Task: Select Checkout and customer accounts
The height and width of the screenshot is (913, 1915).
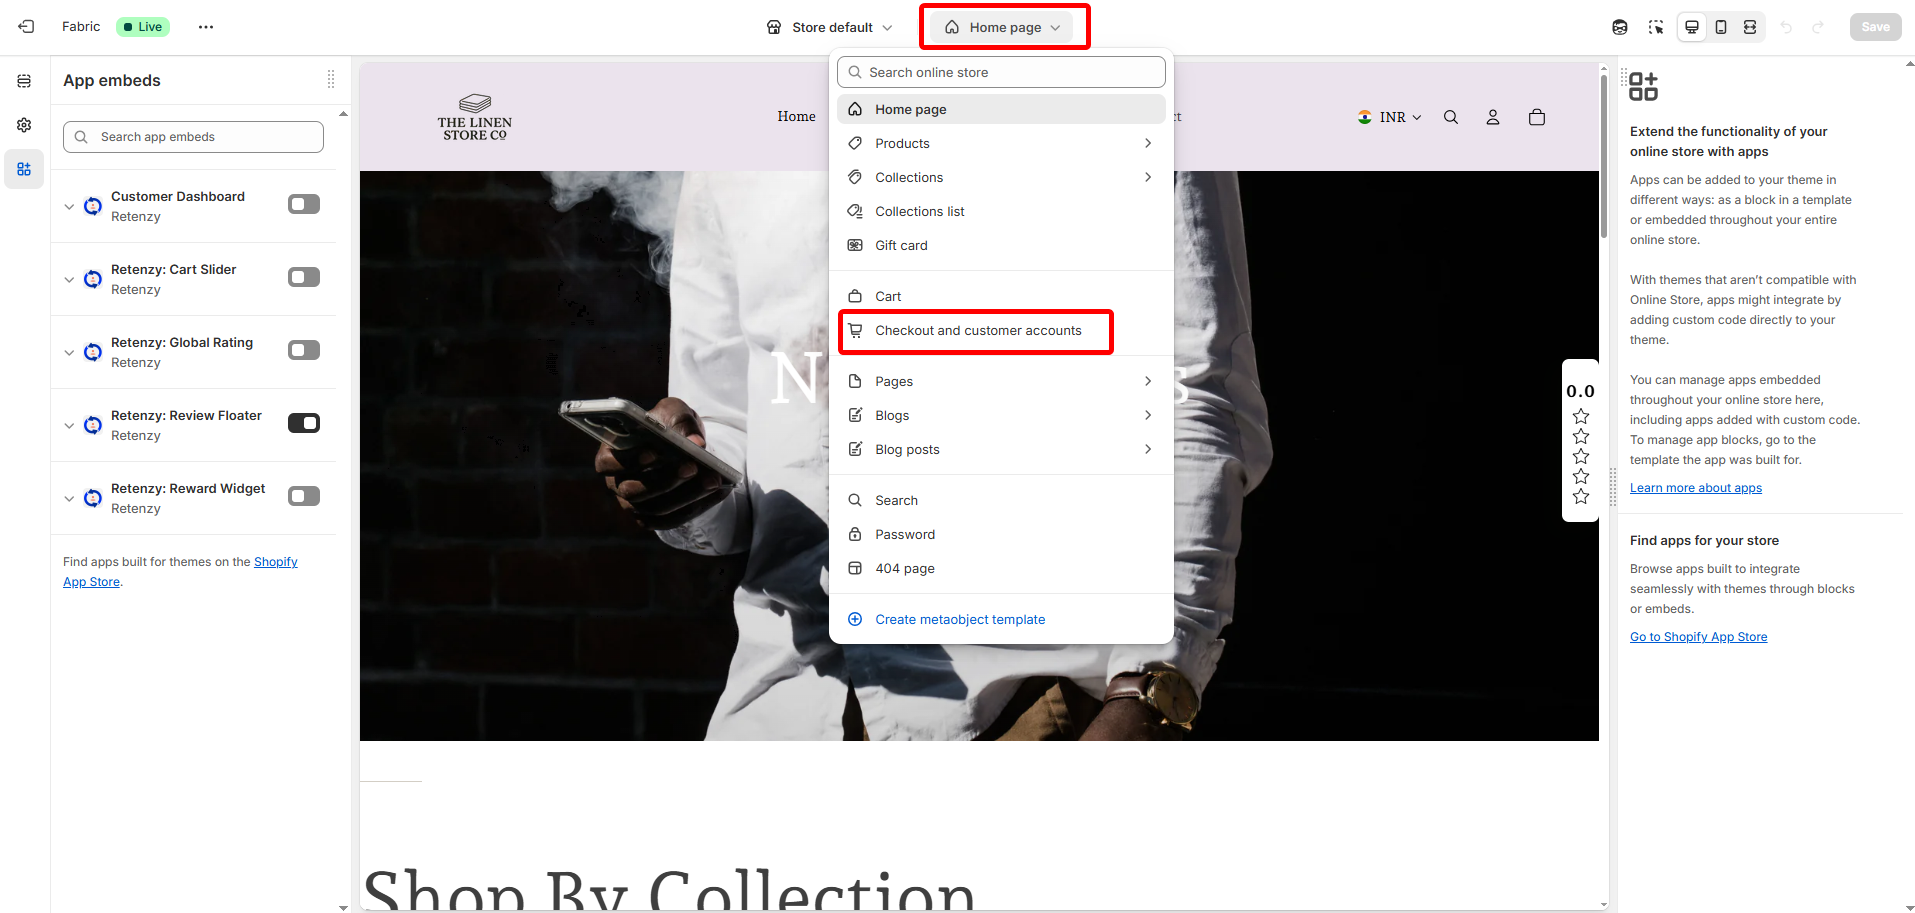Action: coord(977,331)
